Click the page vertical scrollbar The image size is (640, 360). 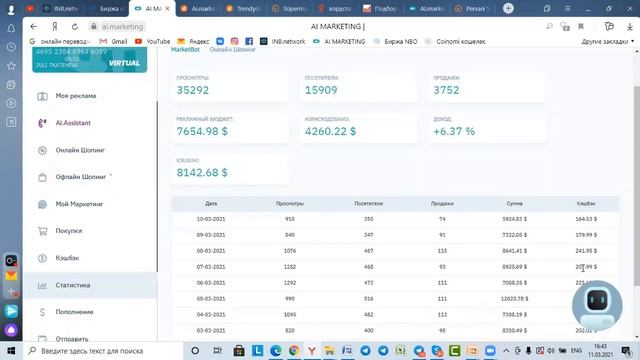637,186
